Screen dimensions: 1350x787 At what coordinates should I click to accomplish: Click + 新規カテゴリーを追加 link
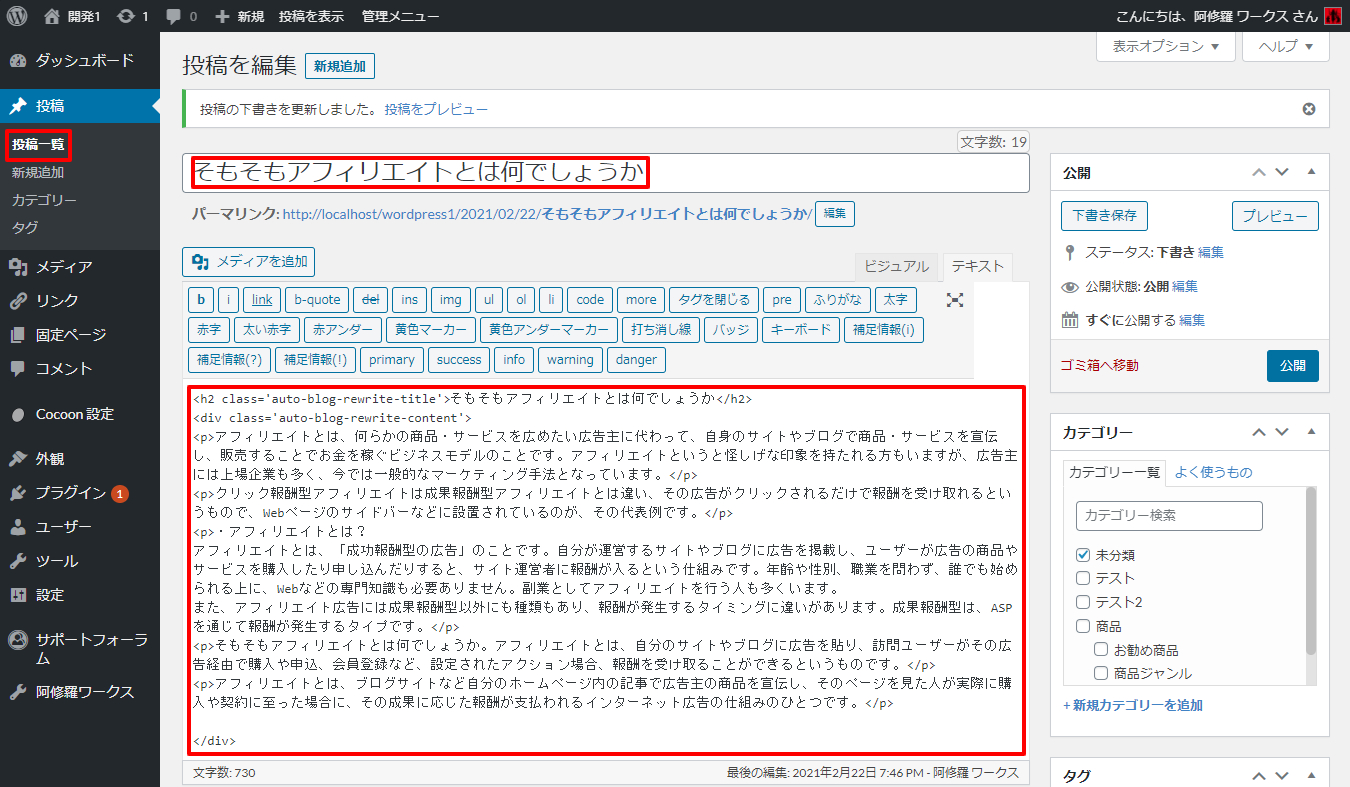coord(1133,705)
